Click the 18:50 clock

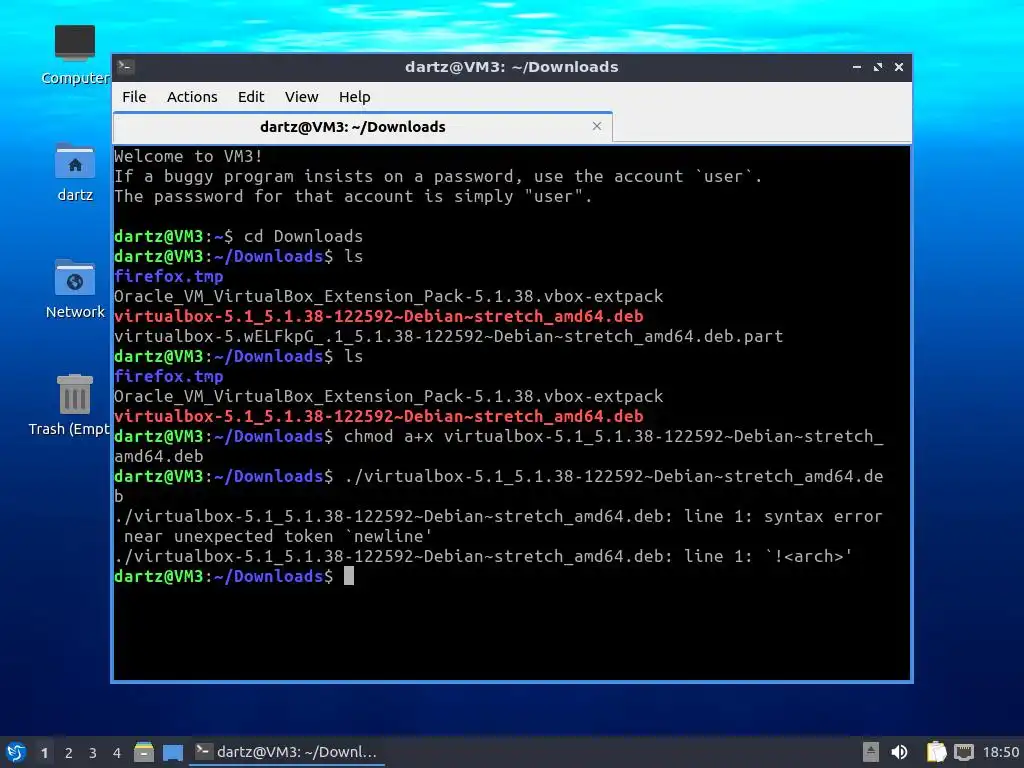click(x=1000, y=752)
